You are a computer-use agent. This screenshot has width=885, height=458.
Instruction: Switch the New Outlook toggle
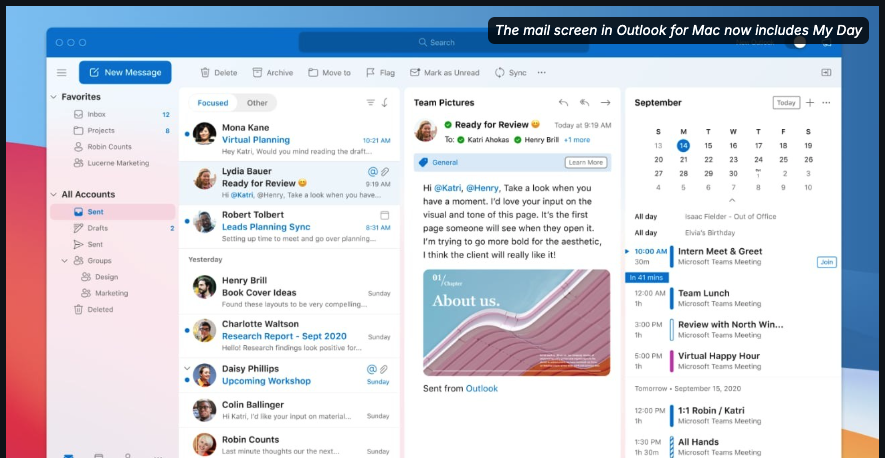(796, 43)
